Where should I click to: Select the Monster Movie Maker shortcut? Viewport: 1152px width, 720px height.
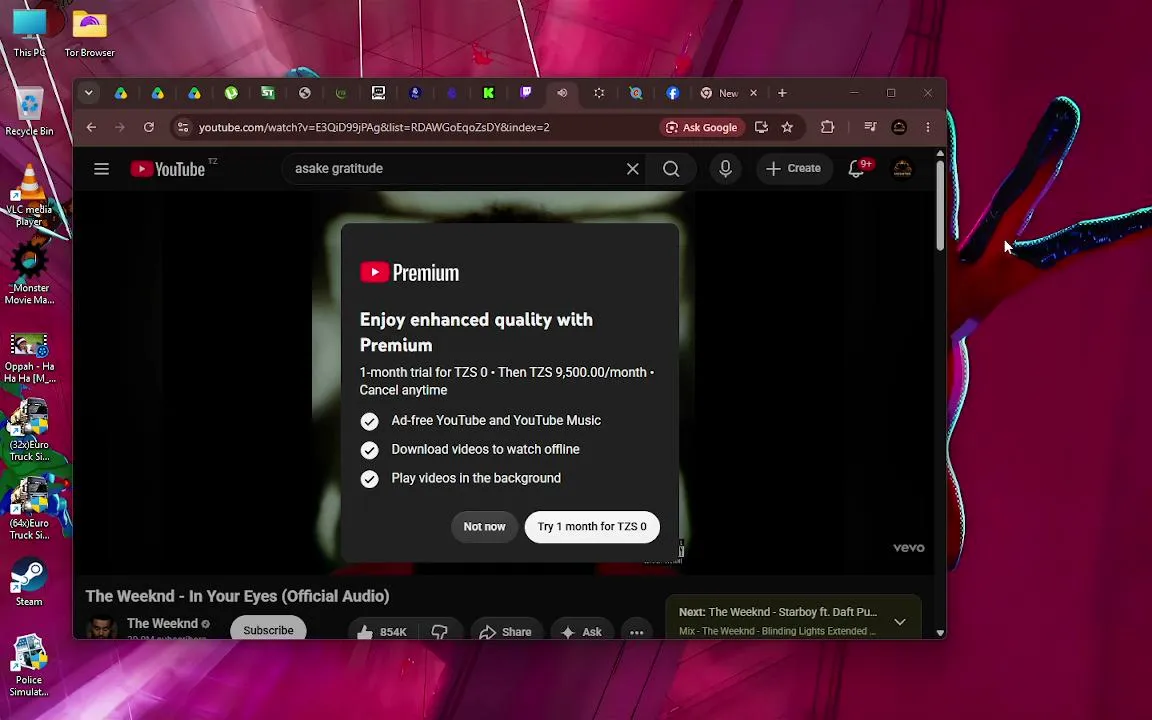(x=29, y=273)
